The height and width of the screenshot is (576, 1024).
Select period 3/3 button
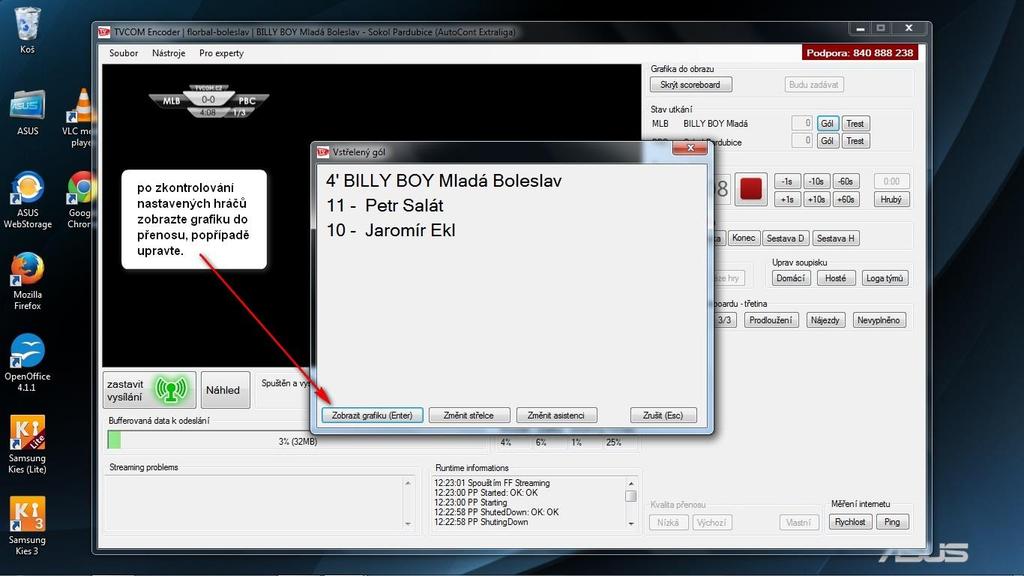(x=726, y=321)
